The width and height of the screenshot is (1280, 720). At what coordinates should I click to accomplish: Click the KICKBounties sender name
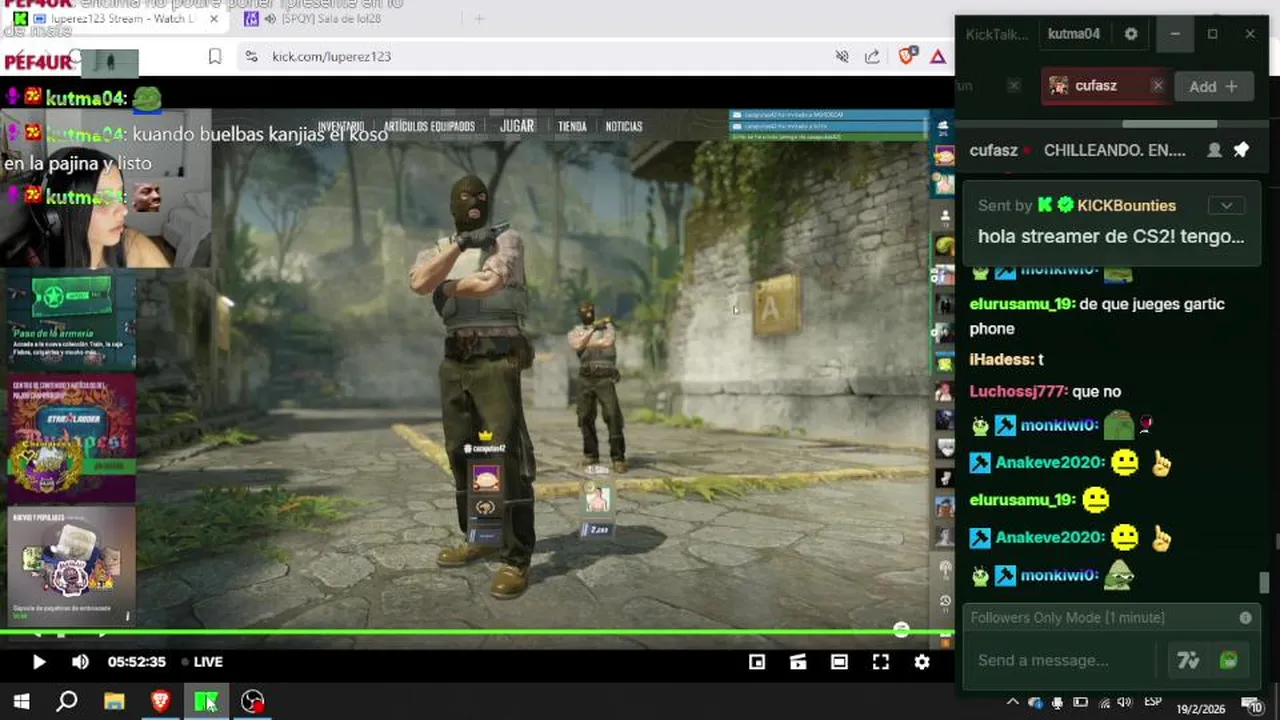[1126, 205]
